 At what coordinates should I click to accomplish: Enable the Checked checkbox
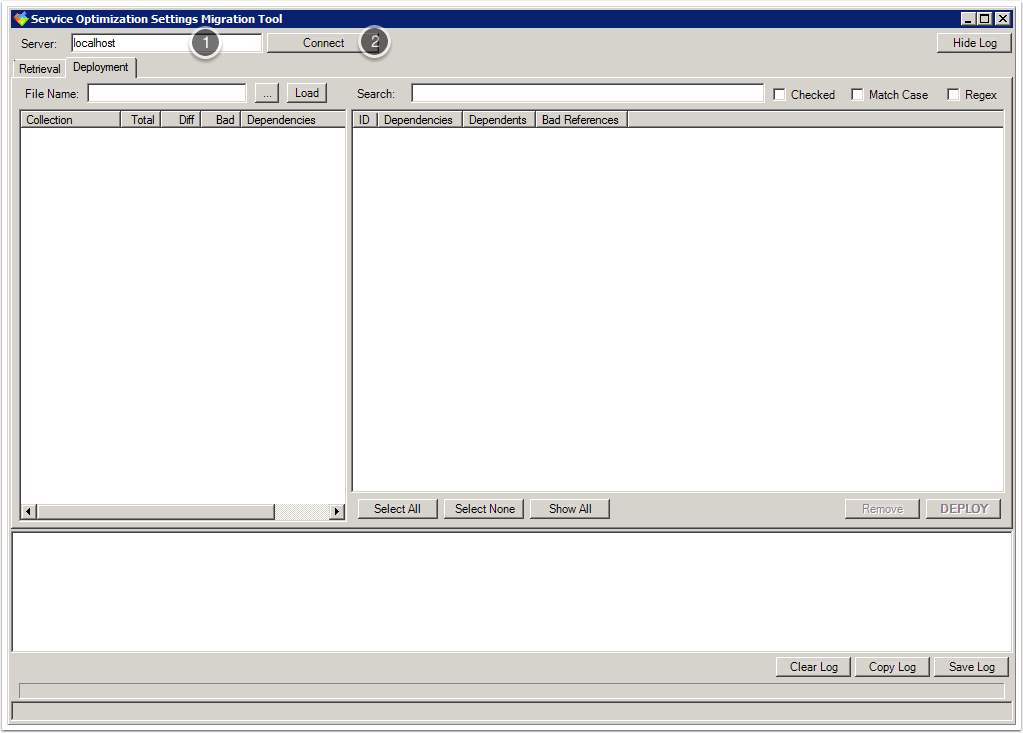[x=780, y=95]
